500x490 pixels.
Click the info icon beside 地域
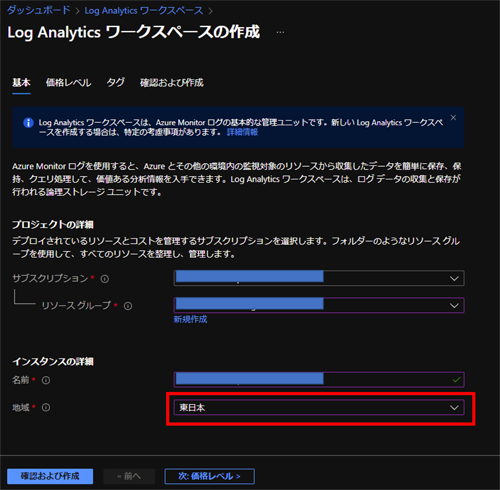(x=46, y=407)
